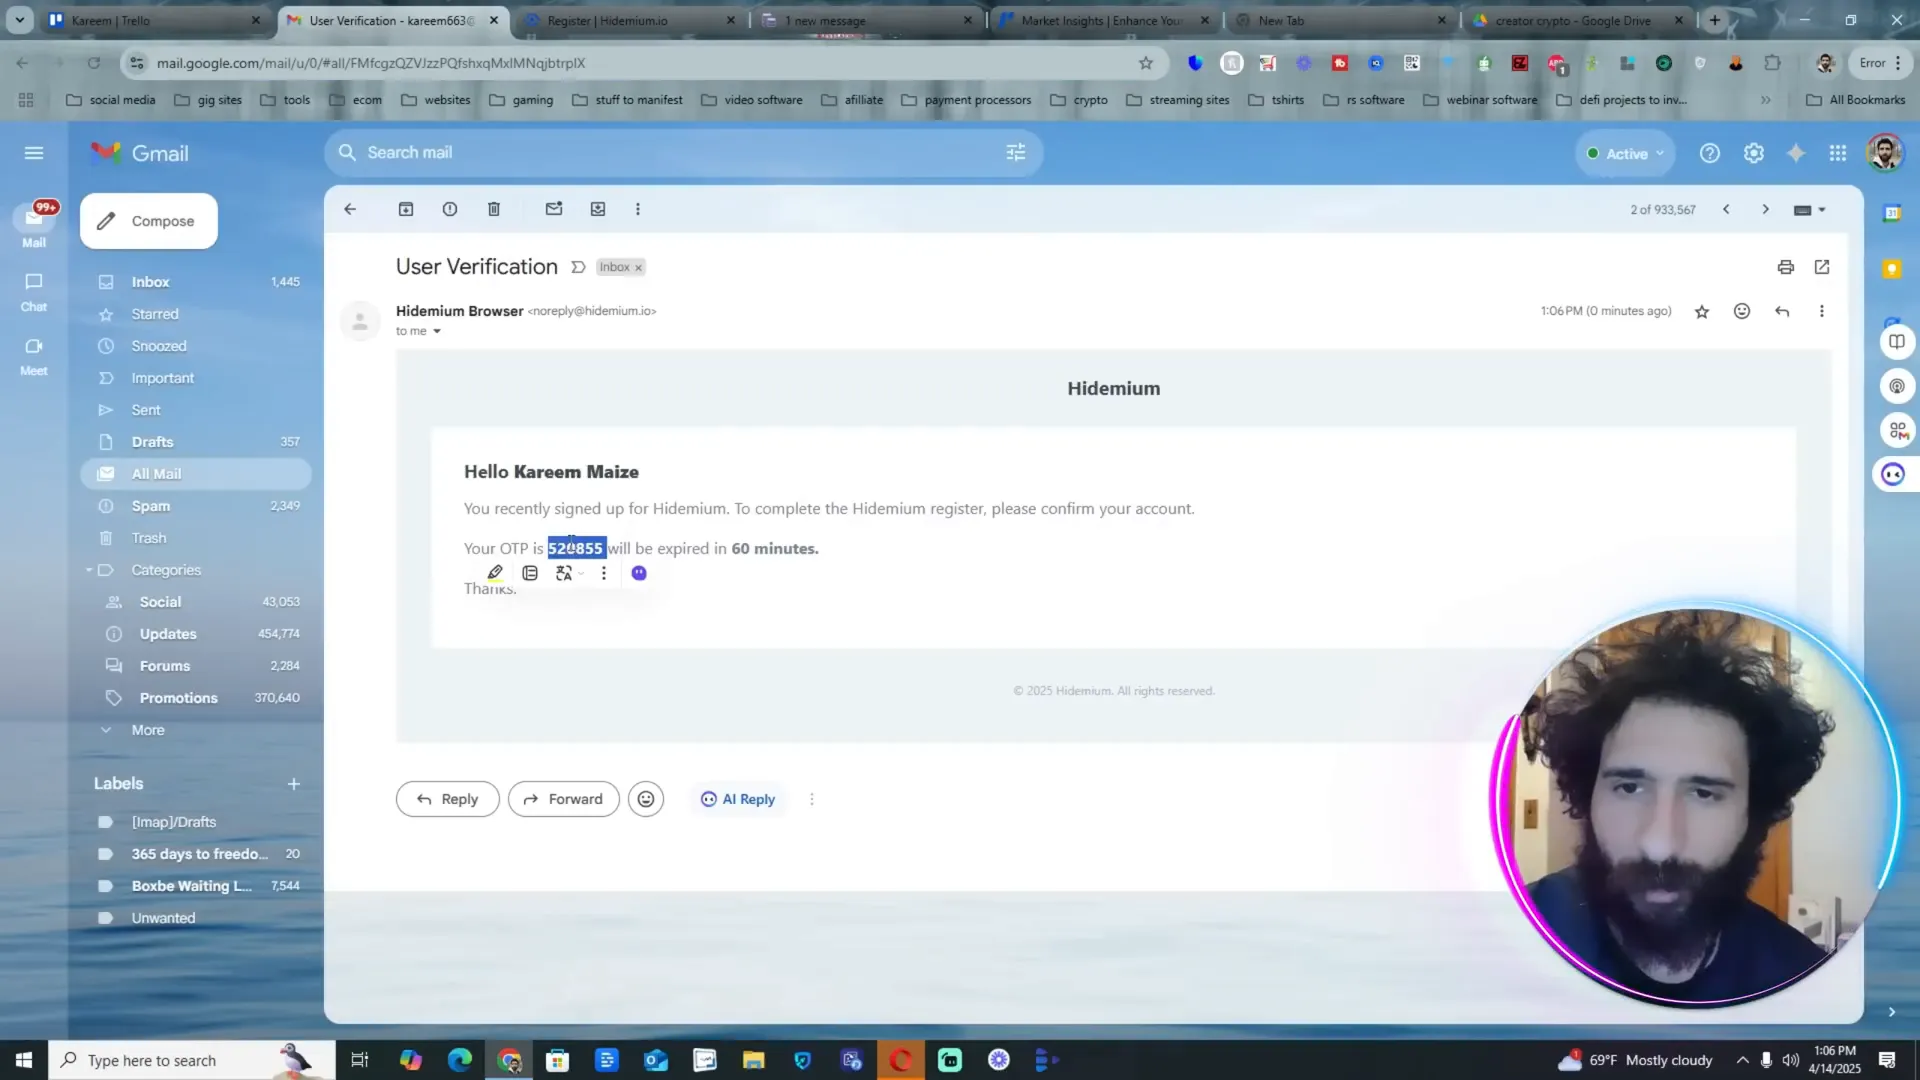This screenshot has height=1080, width=1920.
Task: Expand the More folders list
Action: [148, 730]
